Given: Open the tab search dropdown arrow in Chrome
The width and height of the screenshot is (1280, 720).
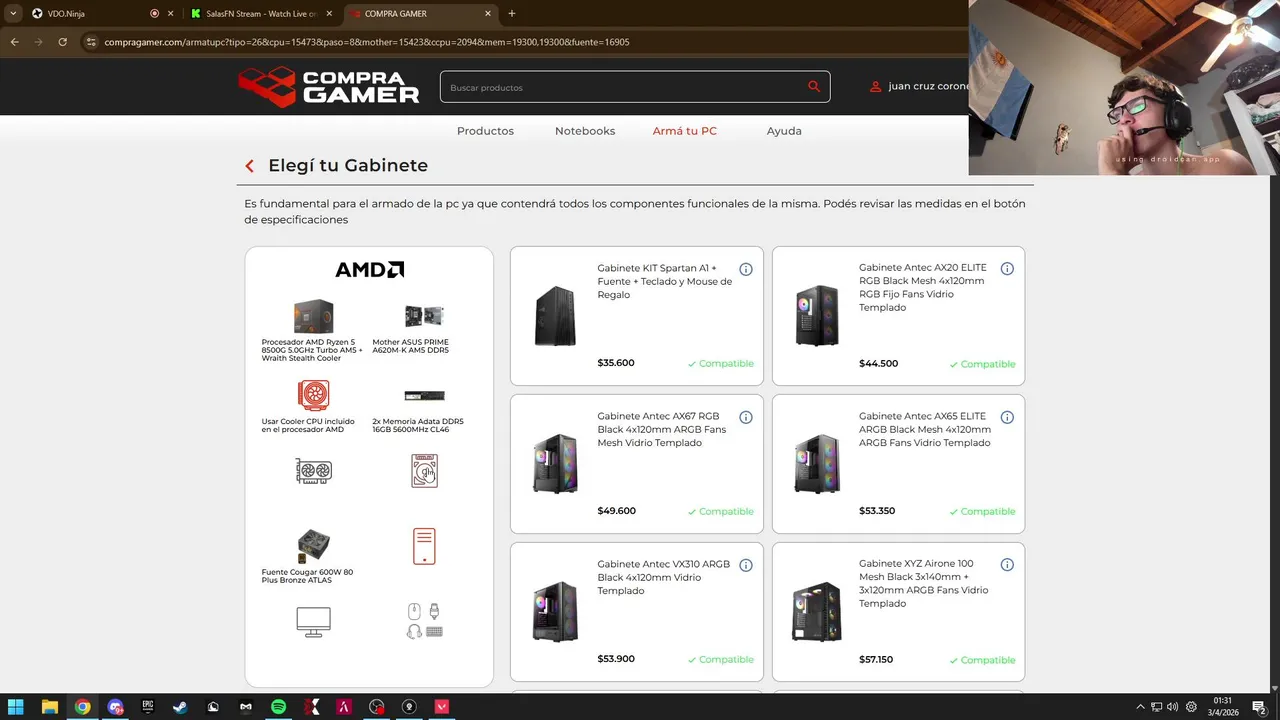Looking at the screenshot, I should coord(13,14).
